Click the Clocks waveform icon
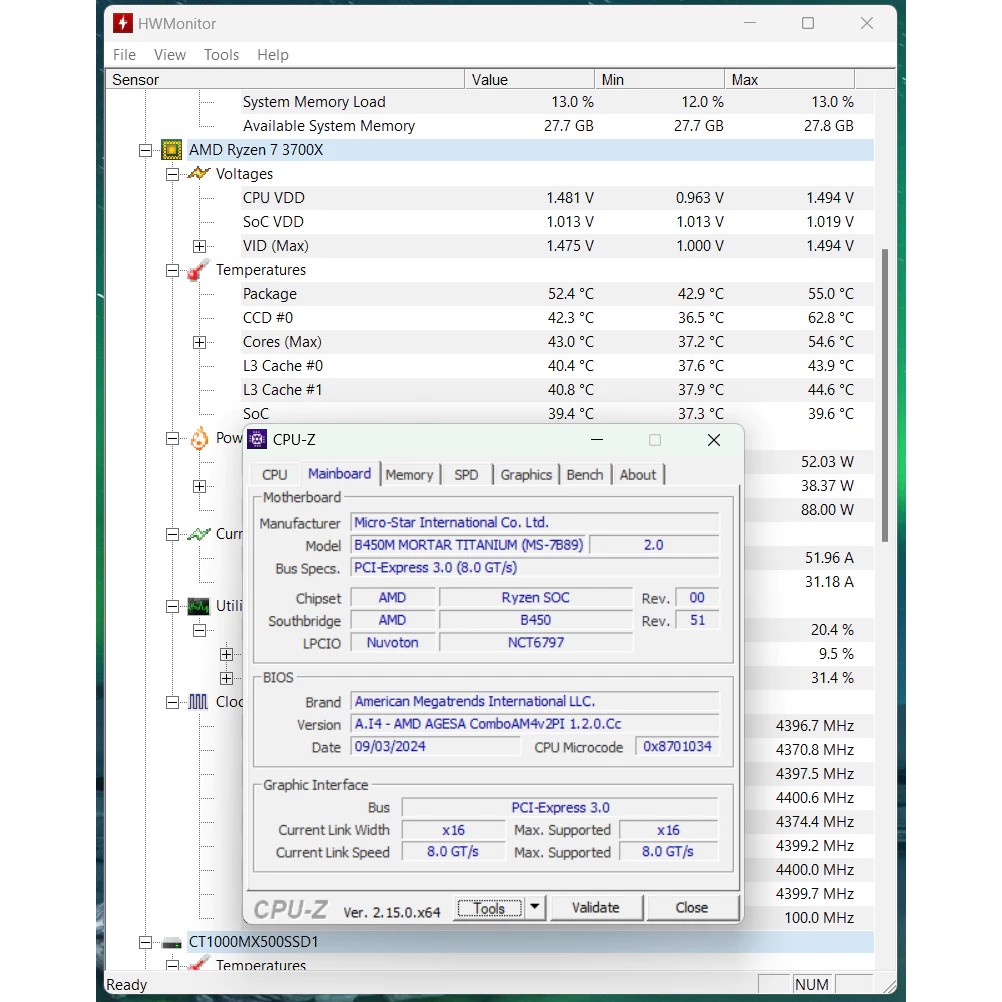 [199, 702]
